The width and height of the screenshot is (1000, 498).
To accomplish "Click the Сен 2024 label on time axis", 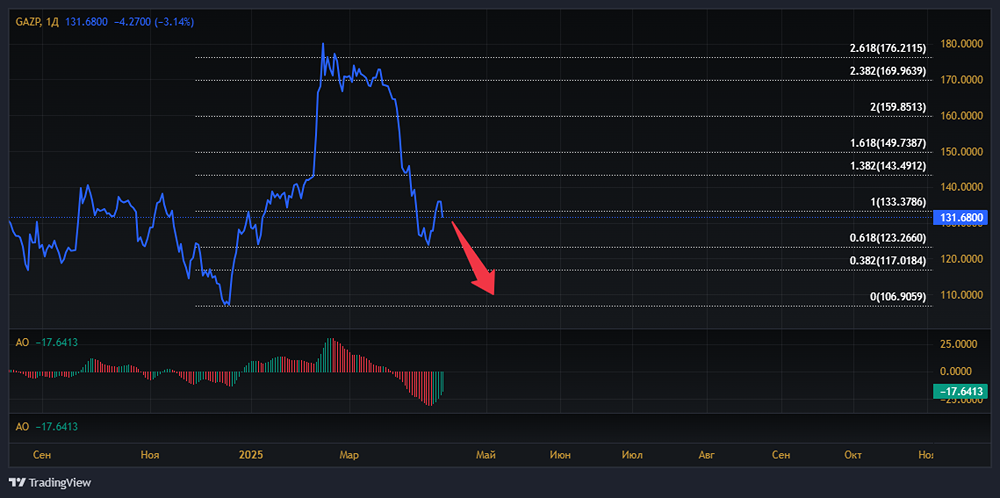I will (41, 455).
